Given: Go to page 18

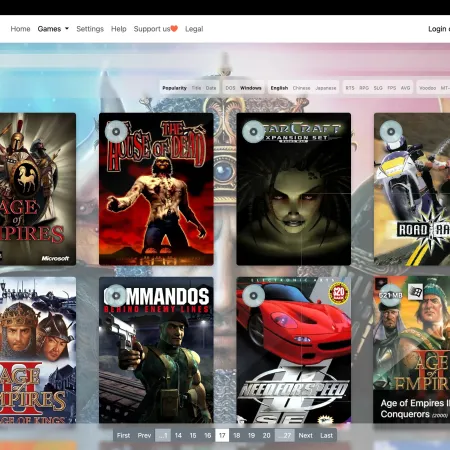Looking at the screenshot, I should (x=237, y=435).
